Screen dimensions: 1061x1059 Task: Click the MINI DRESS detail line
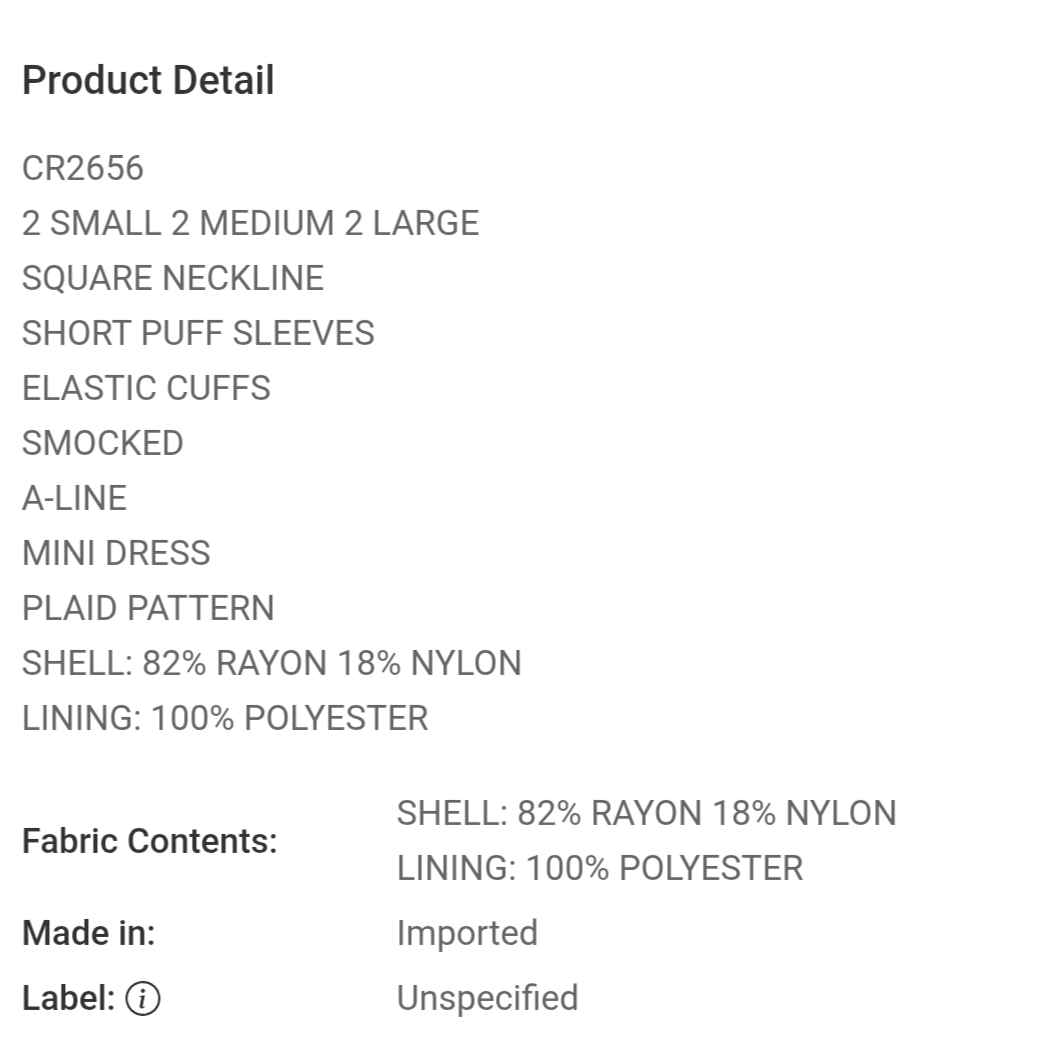tap(116, 554)
